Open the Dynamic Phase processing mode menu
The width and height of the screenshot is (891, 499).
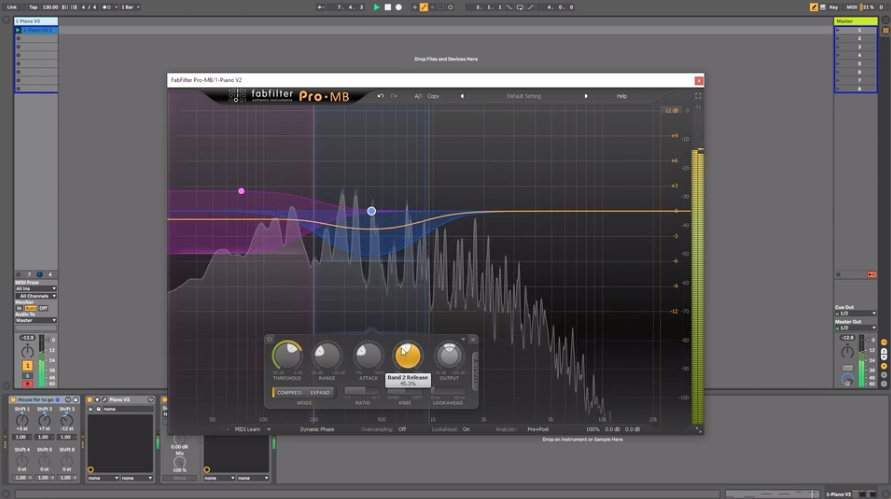pos(317,429)
